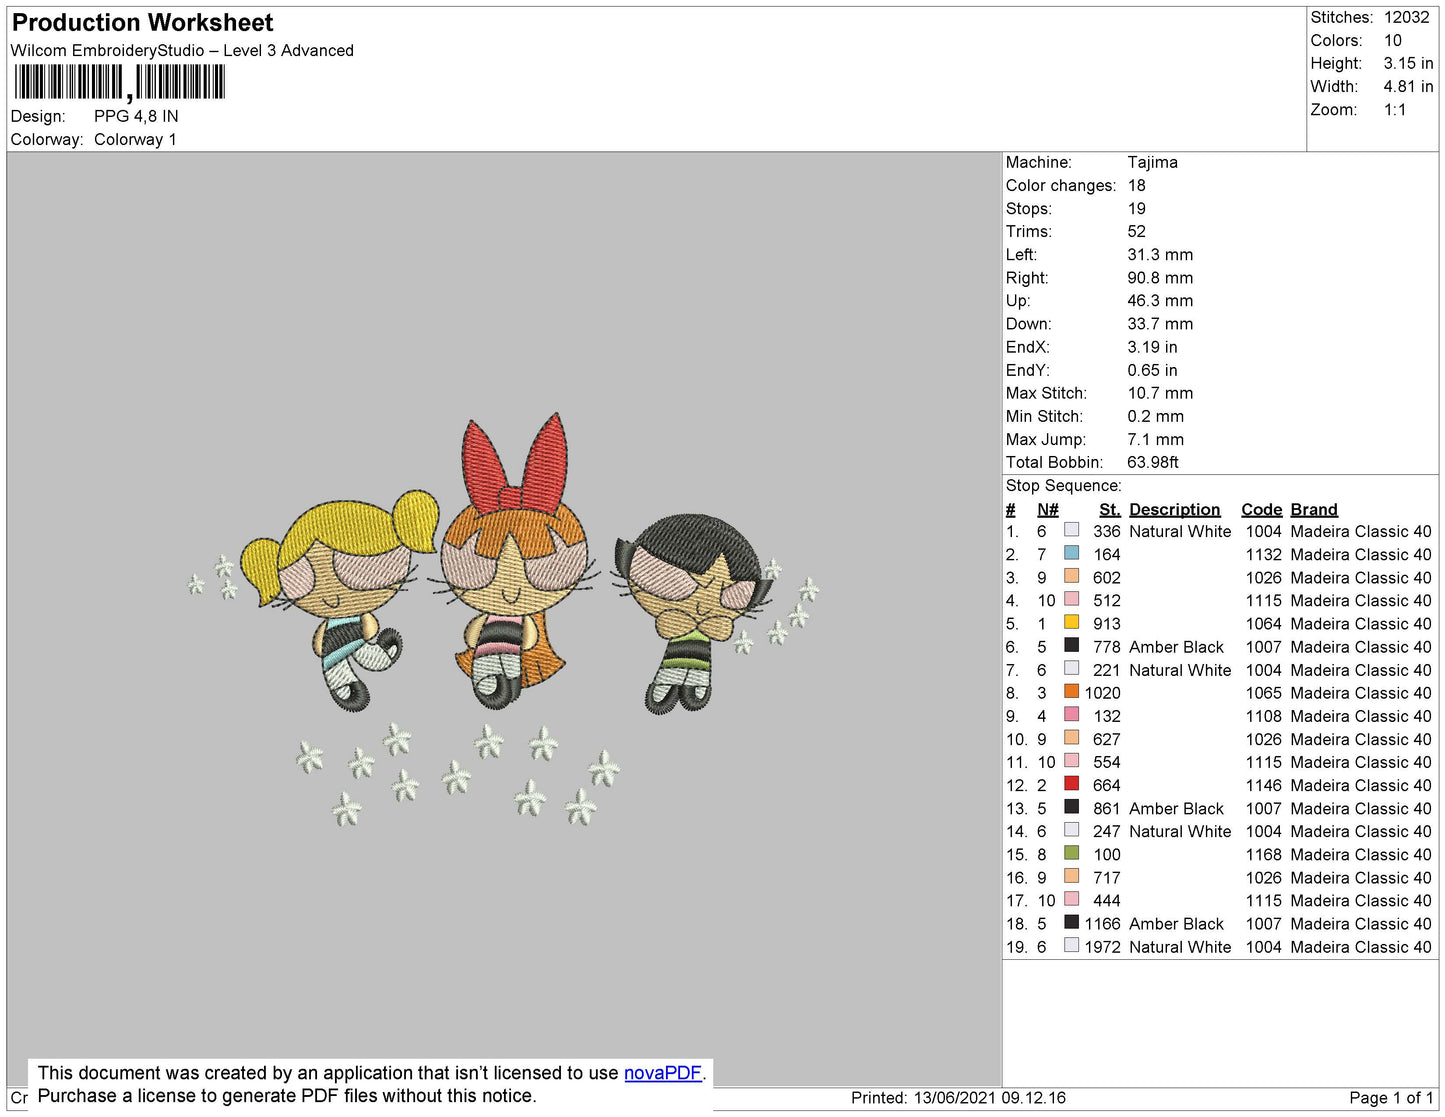Click the Width value 4.81 in

(x=1408, y=86)
